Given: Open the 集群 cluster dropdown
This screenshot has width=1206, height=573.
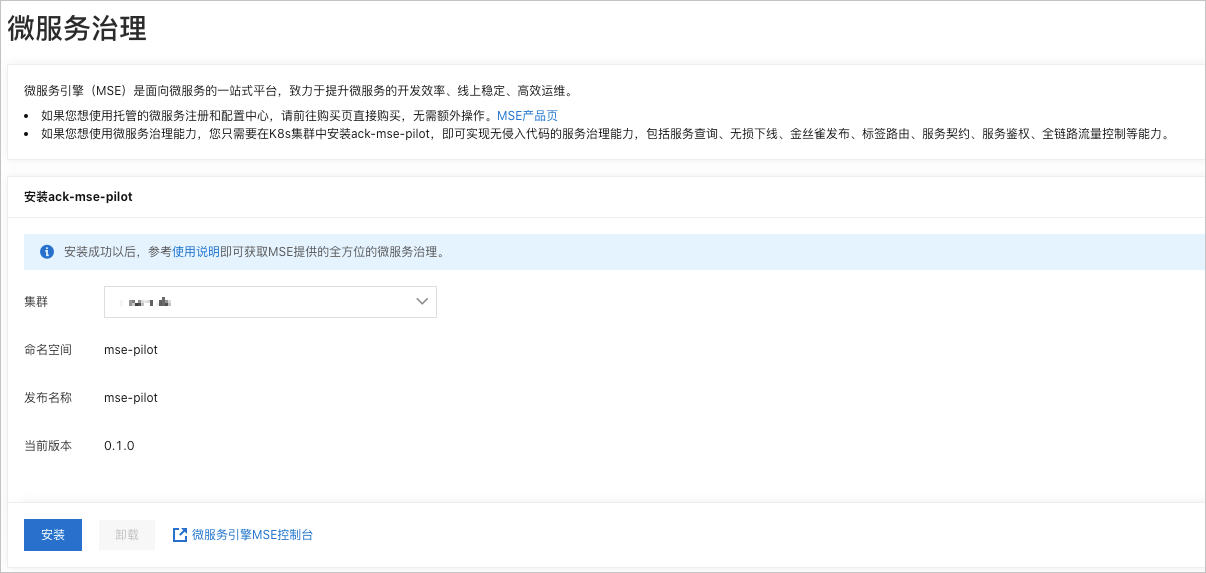Looking at the screenshot, I should coord(270,301).
